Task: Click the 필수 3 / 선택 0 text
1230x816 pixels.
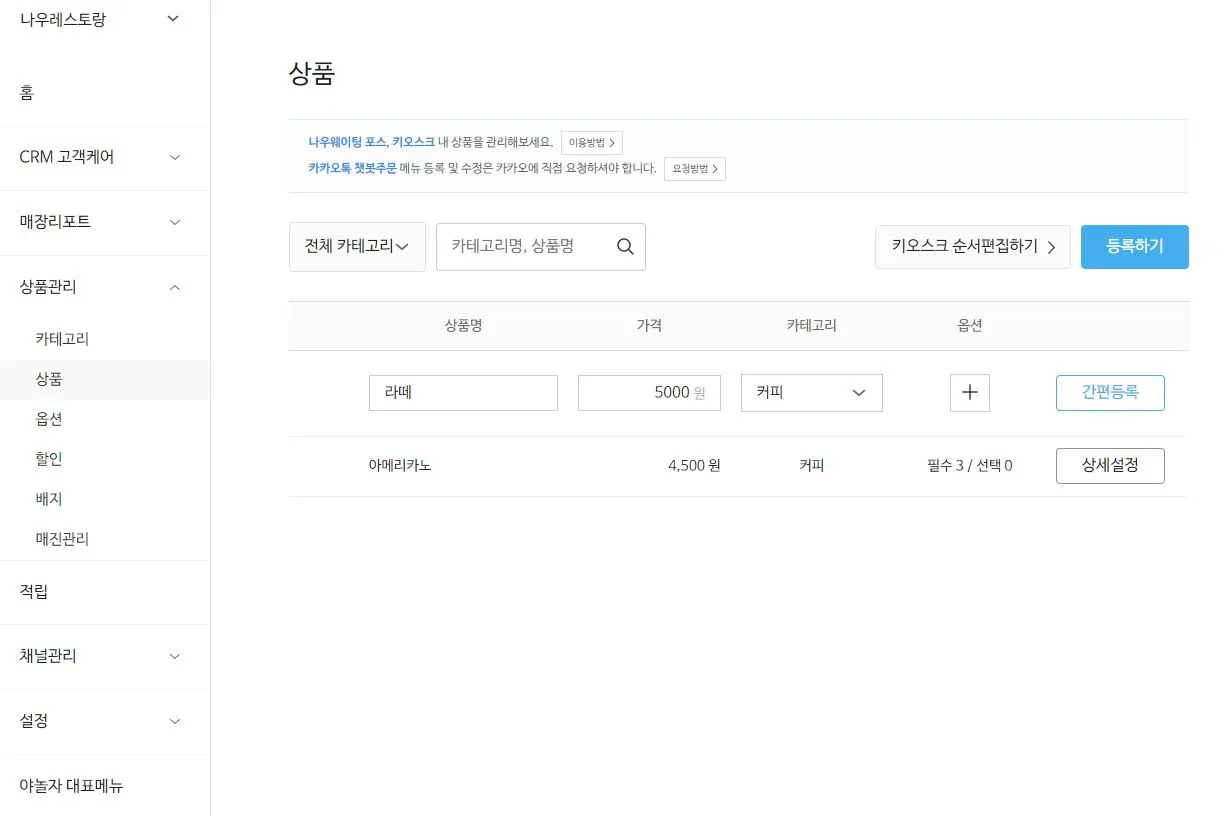Action: coord(970,466)
